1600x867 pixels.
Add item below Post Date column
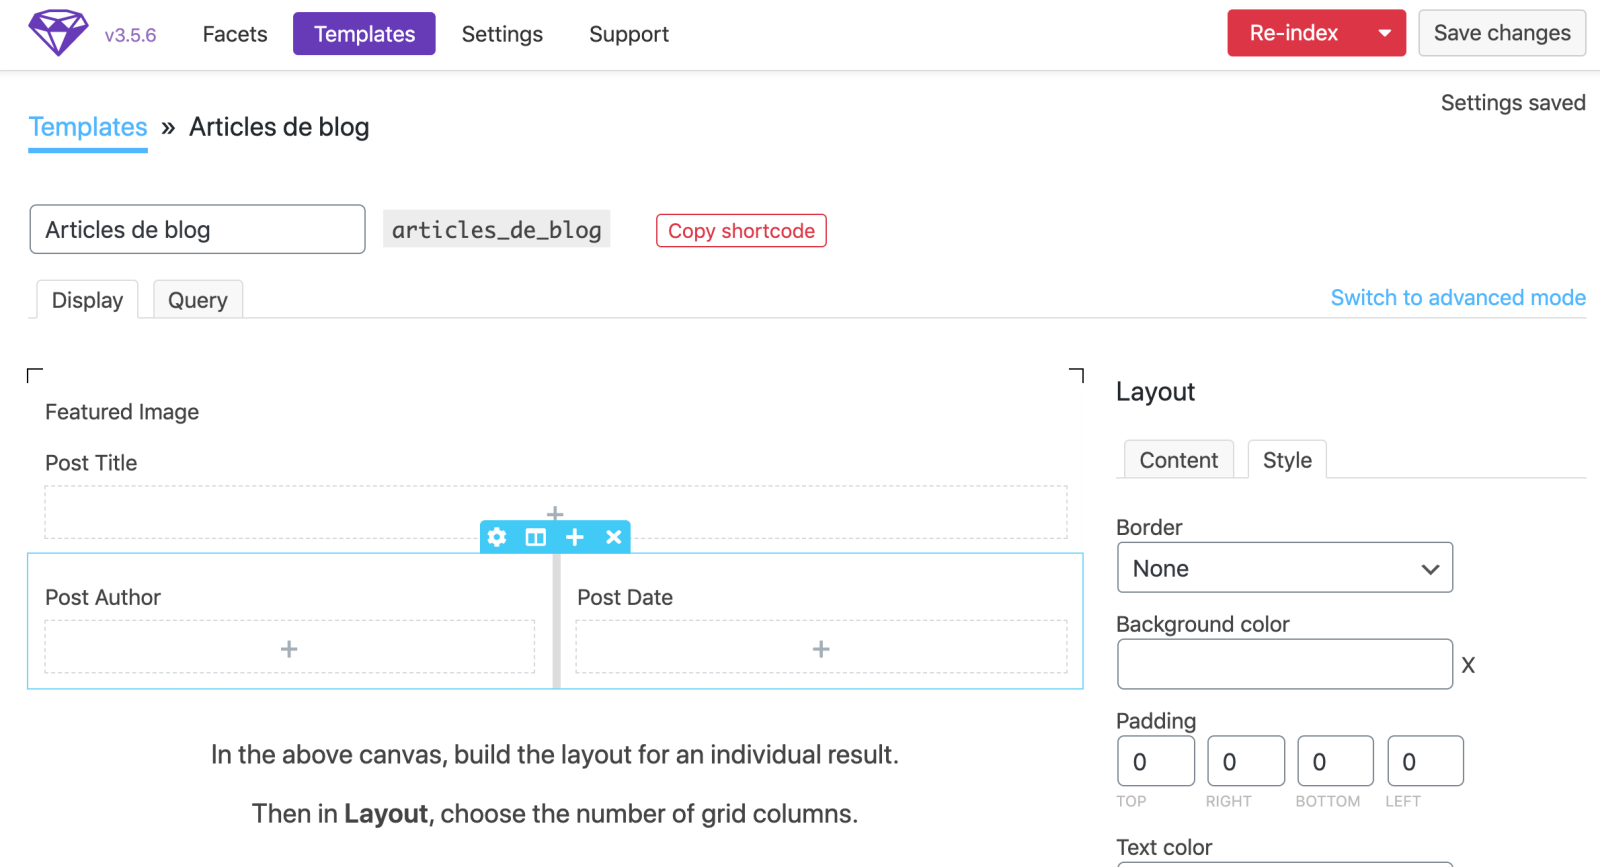[821, 649]
